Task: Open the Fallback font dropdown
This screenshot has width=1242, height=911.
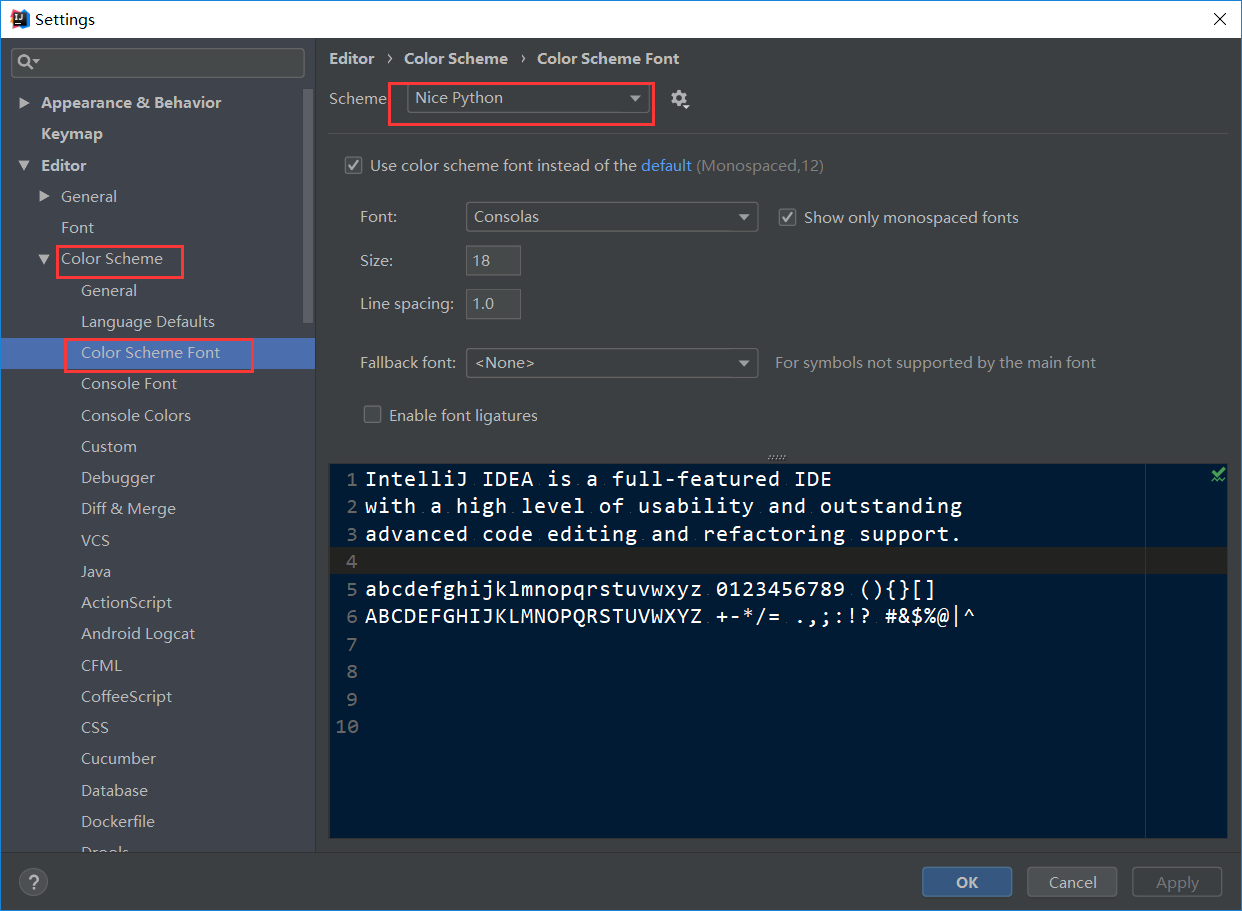Action: (612, 363)
